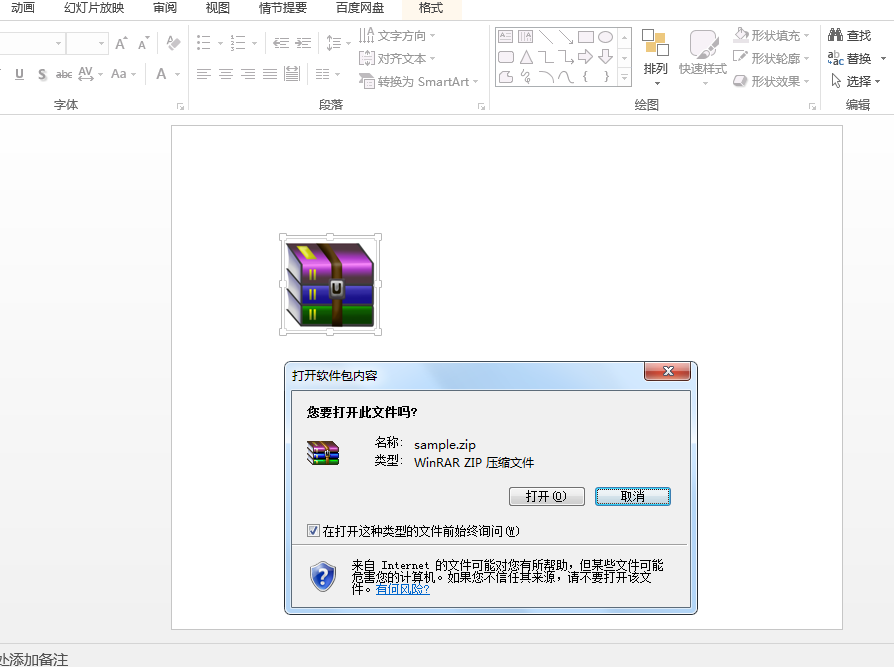
Task: Click the bullets list icon
Action: [x=204, y=43]
